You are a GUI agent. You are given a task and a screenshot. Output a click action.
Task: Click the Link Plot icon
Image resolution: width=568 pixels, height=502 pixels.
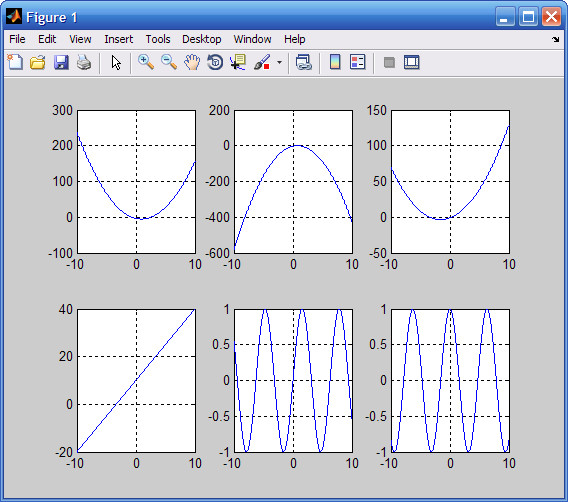click(x=304, y=62)
